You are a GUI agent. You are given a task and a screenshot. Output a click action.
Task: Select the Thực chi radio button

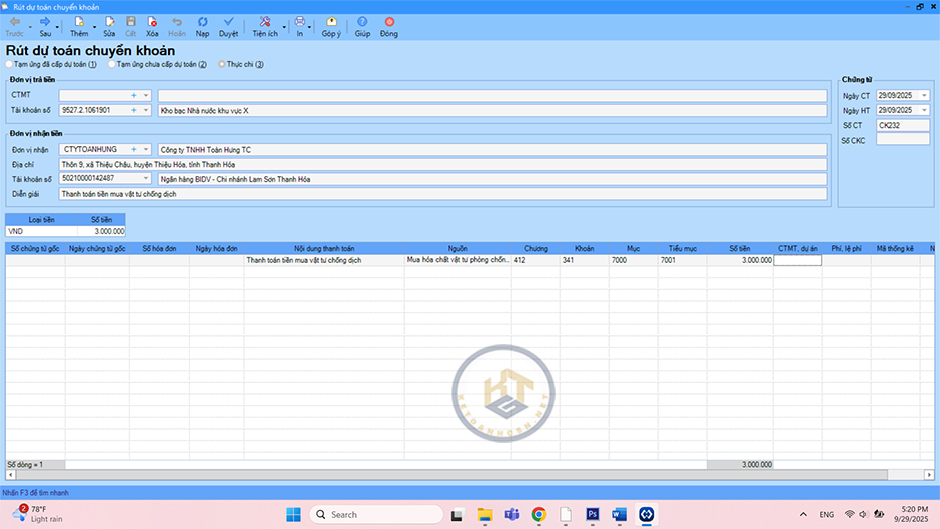point(222,64)
